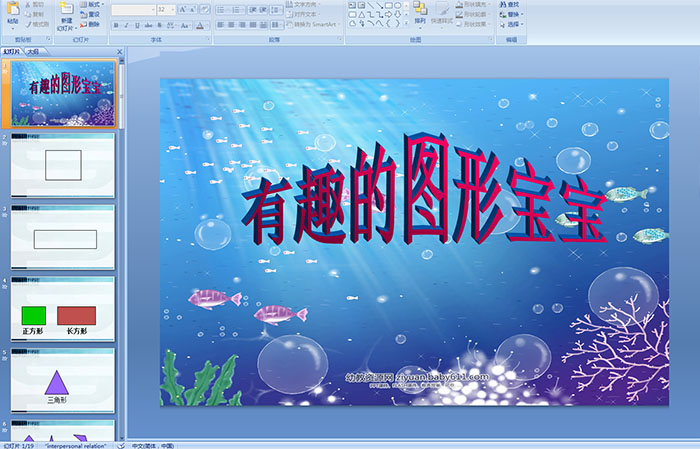Select the right block arrow shape
Screen dimensions: 700x449
click(x=388, y=15)
